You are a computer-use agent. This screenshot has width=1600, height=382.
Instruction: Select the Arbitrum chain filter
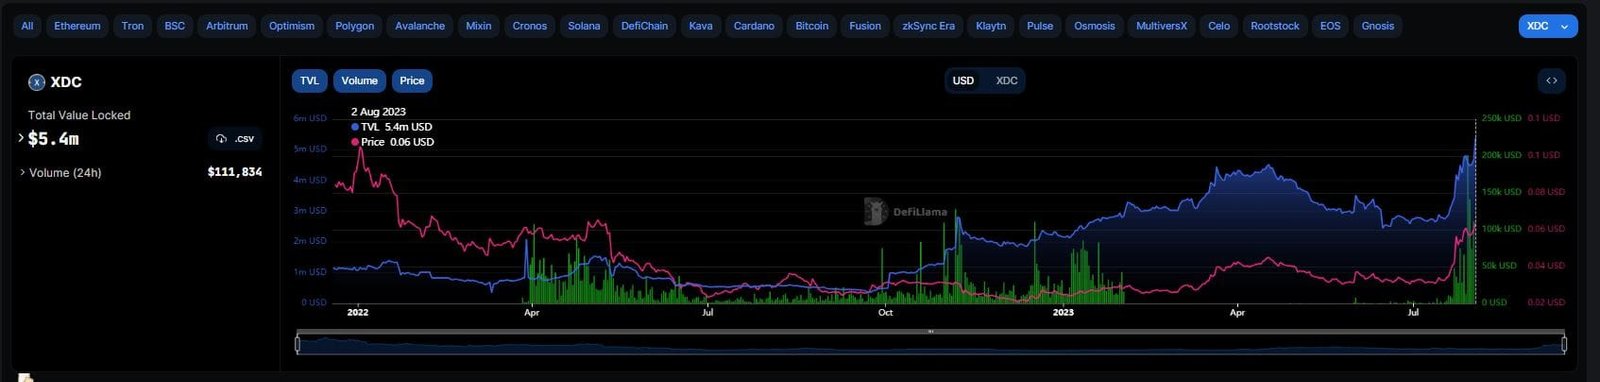227,26
